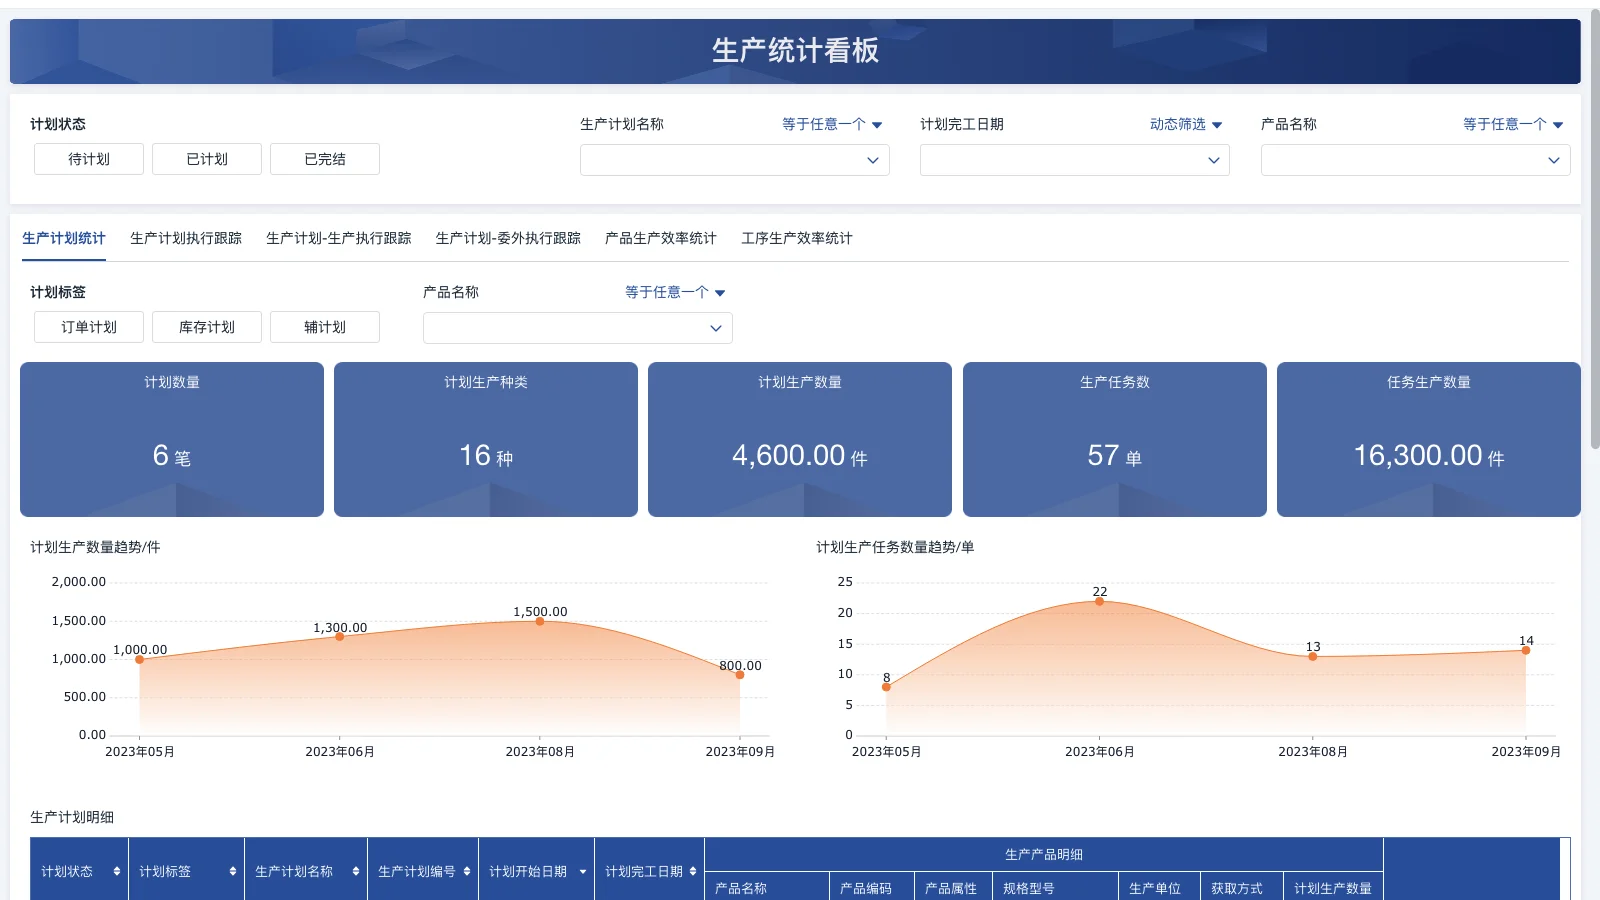Viewport: 1600px width, 900px height.
Task: Expand the 计划完工日期 date picker
Action: click(x=1075, y=160)
